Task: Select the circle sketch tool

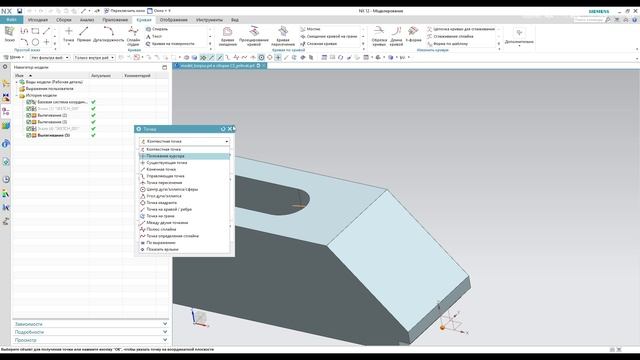Action: pos(36,42)
